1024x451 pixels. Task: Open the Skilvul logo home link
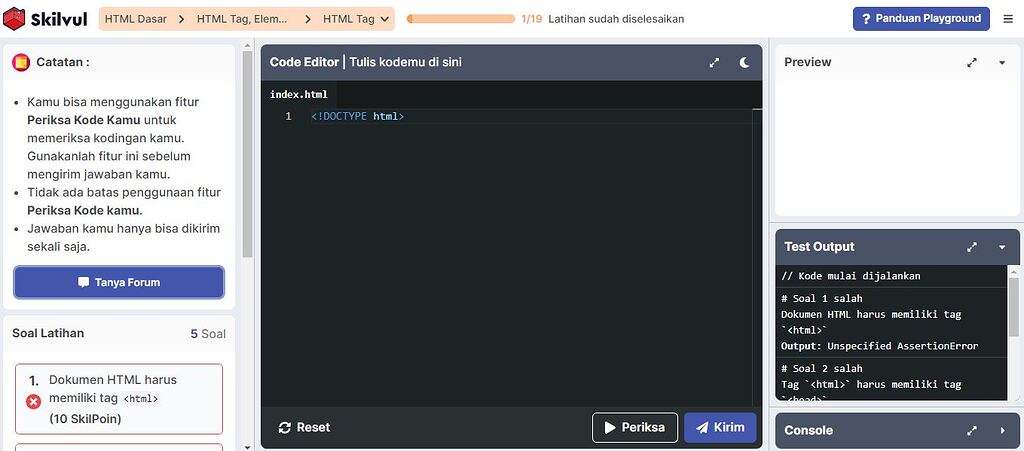click(x=45, y=19)
